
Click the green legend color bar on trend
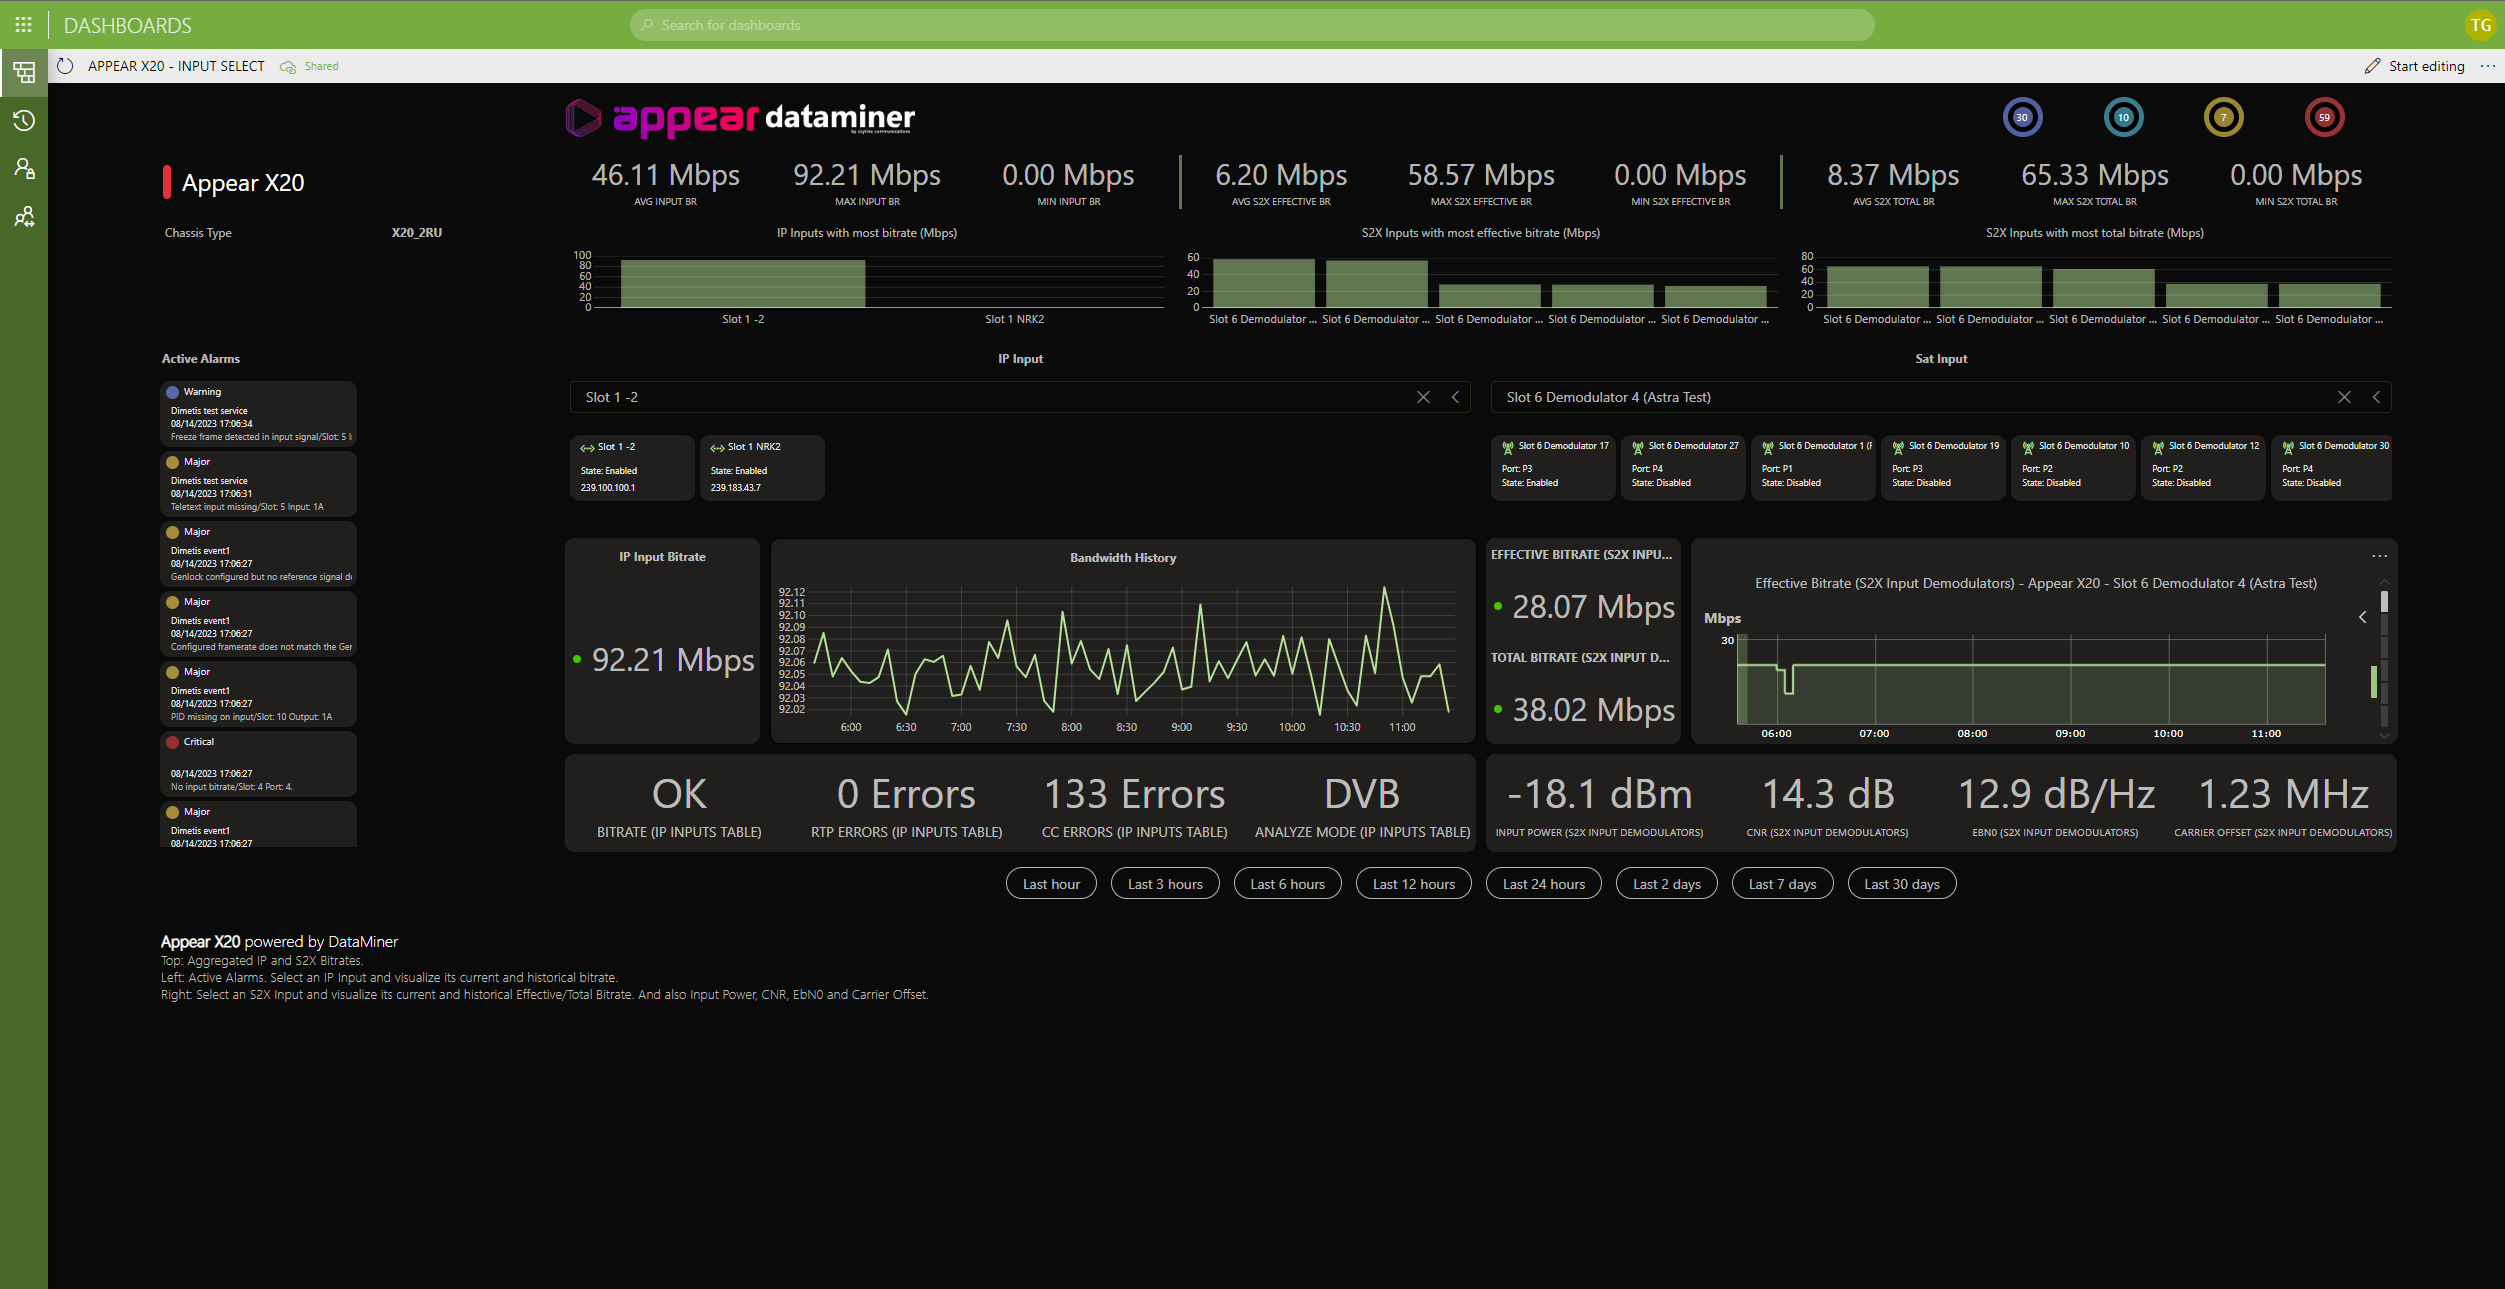(2373, 682)
